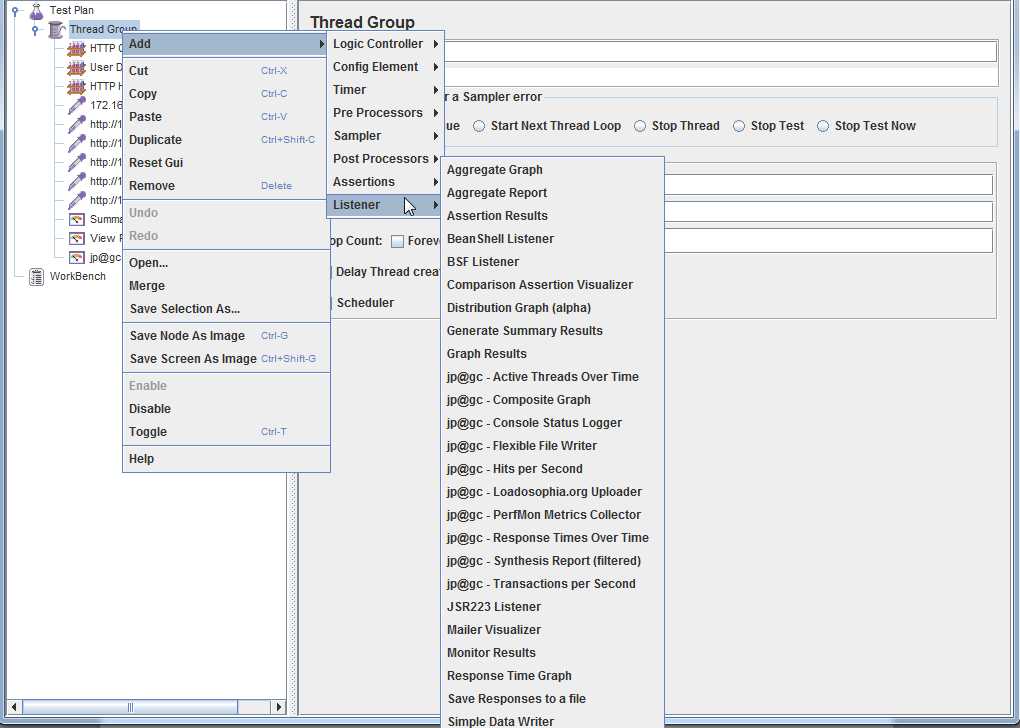This screenshot has width=1020, height=728.
Task: Expand the Sampler submenu
Action: pyautogui.click(x=385, y=135)
